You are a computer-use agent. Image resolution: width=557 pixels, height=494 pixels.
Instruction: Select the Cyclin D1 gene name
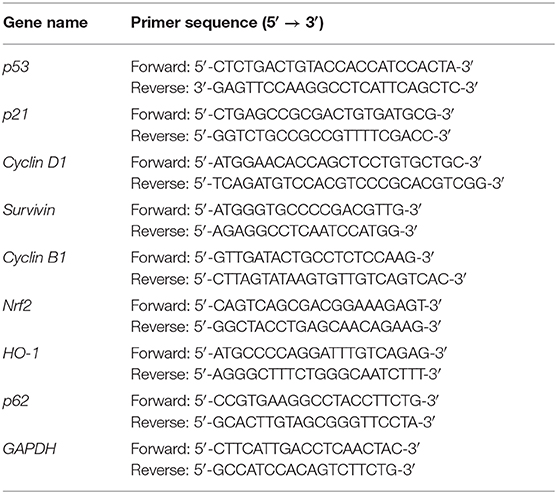(x=34, y=163)
